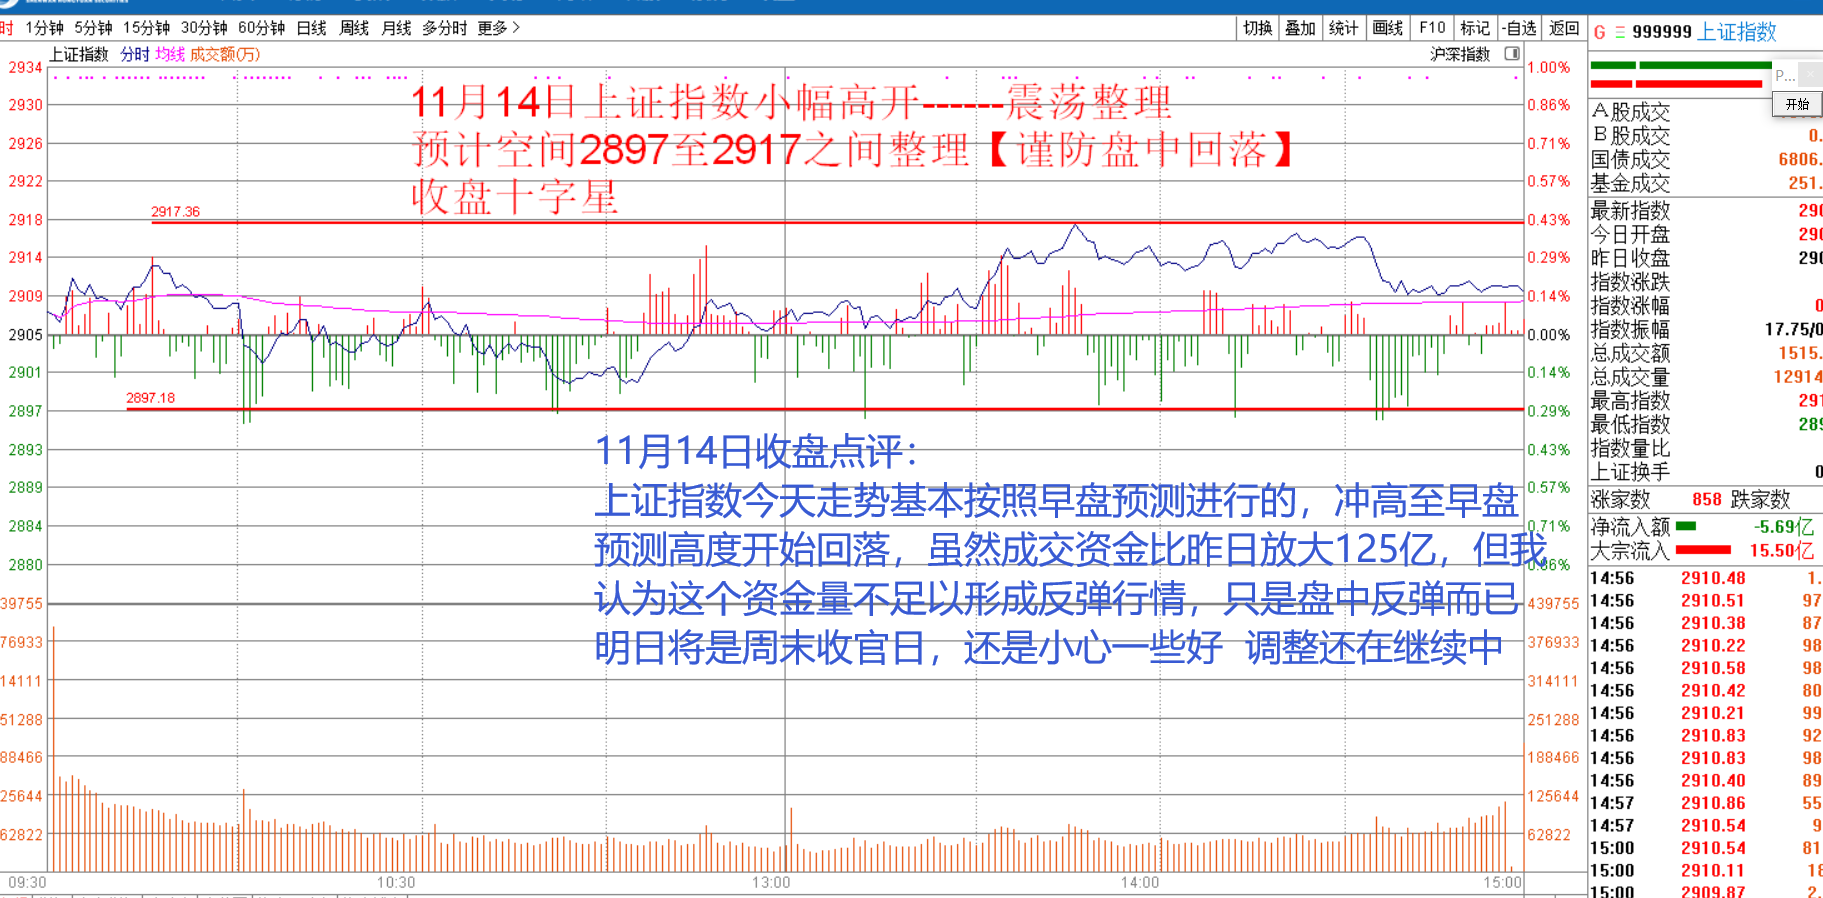Click the 沪深指数 label
Viewport: 1823px width, 898px height.
pos(1460,54)
